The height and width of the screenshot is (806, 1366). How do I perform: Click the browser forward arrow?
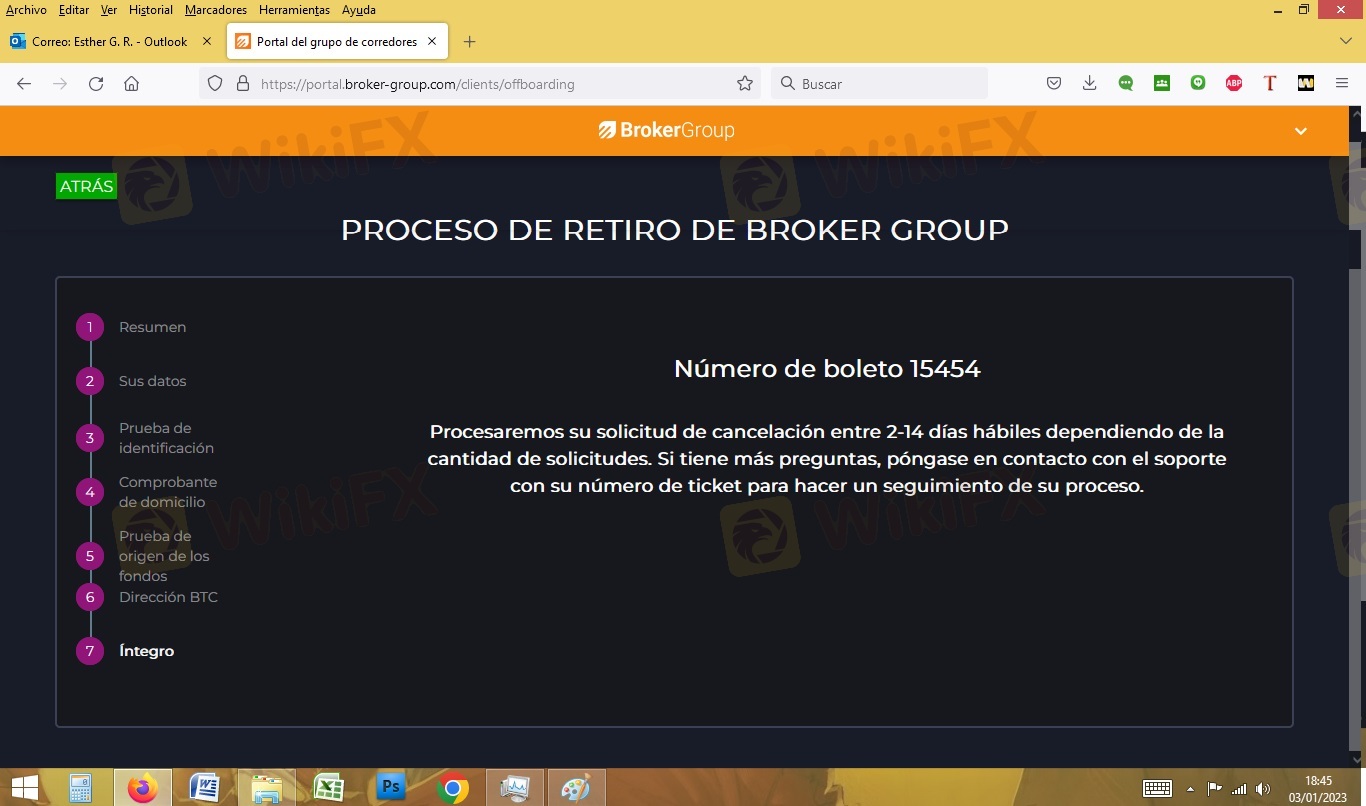pyautogui.click(x=60, y=84)
